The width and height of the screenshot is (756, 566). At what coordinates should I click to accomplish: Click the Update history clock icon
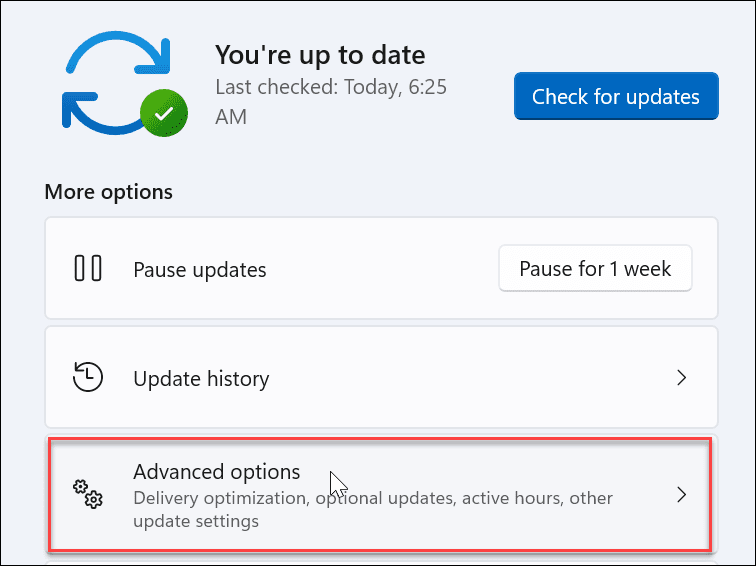tap(88, 378)
